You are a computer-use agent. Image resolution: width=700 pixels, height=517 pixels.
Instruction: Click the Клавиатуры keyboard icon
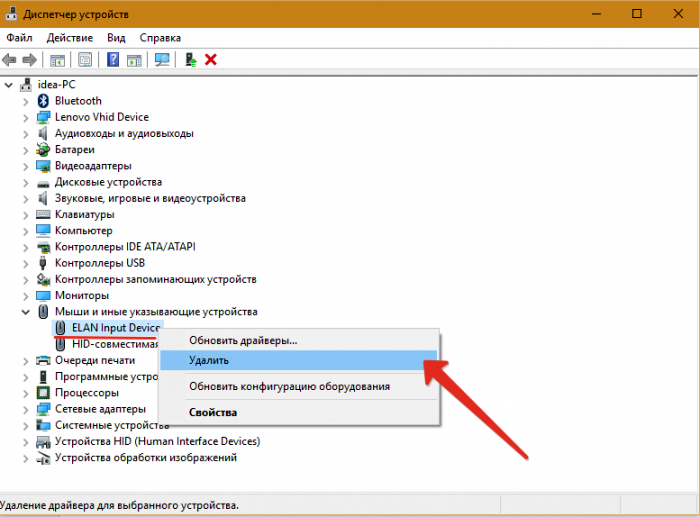coord(43,215)
